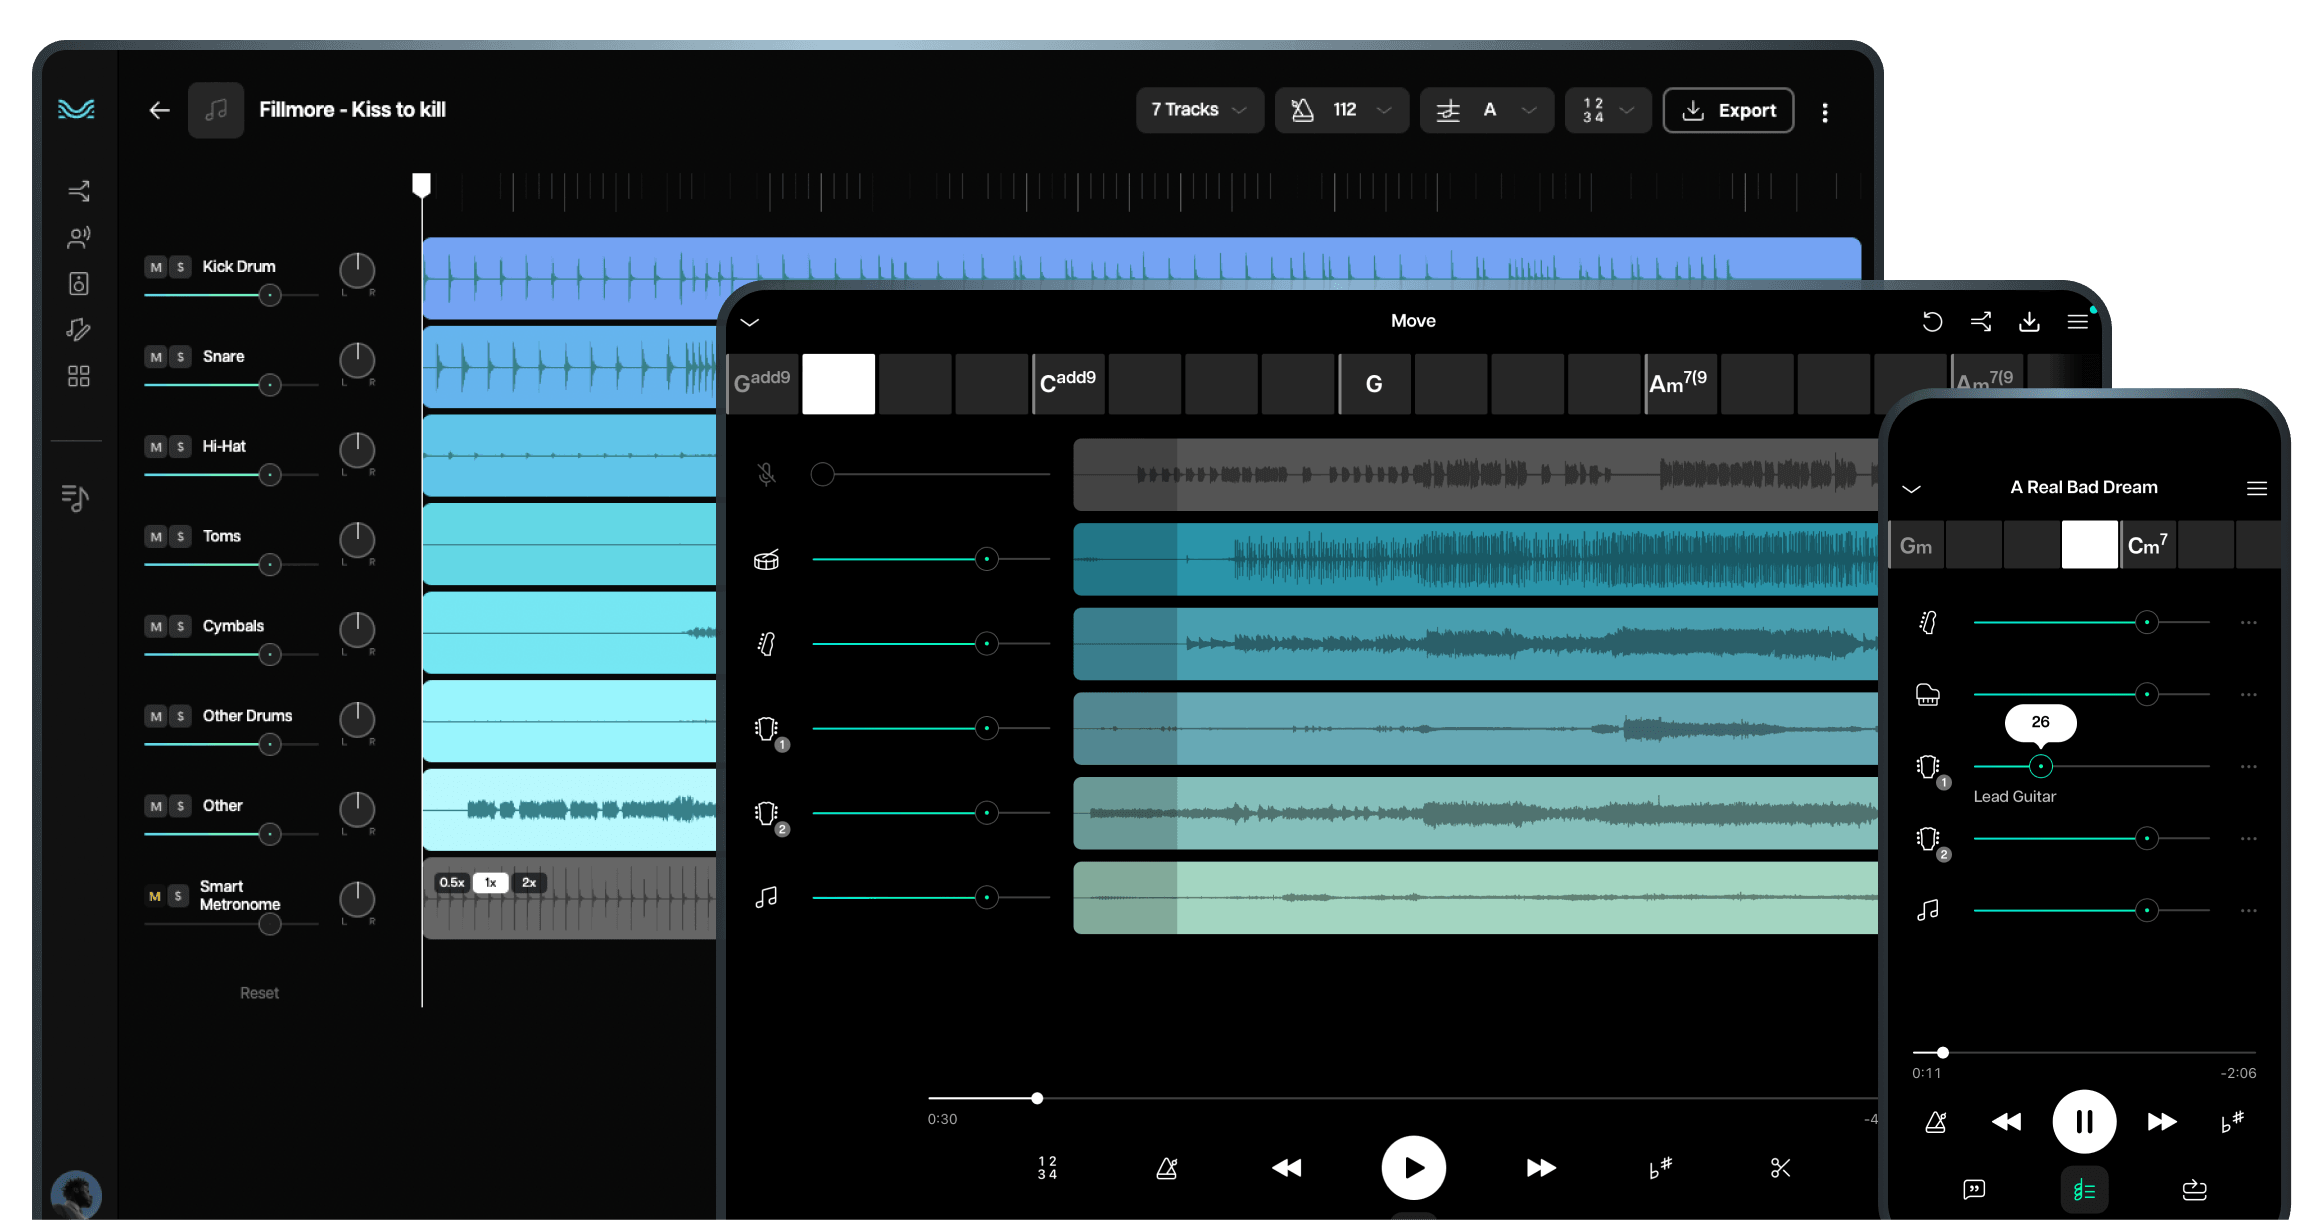The height and width of the screenshot is (1220, 2319).
Task: Click the Lead Guitar volume slider knob
Action: (2040, 766)
